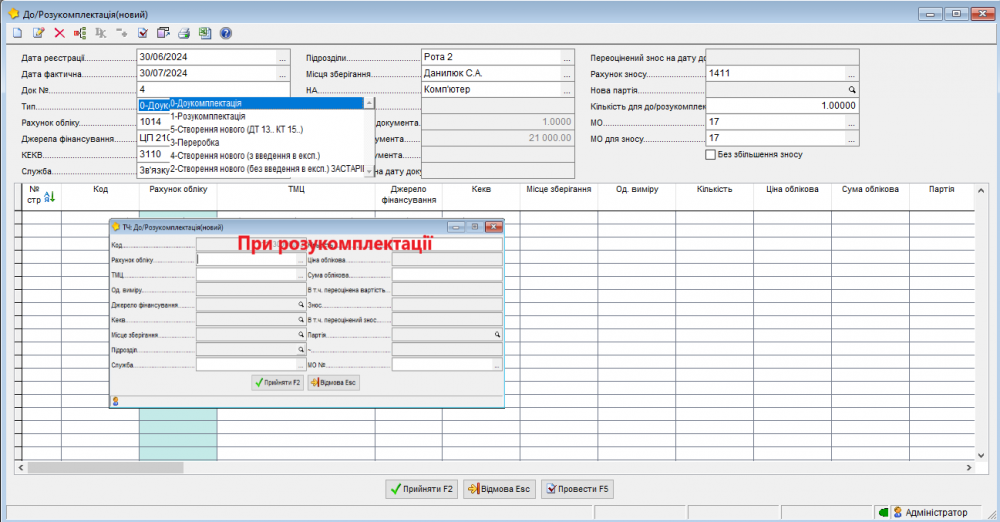This screenshot has width=1000, height=522.
Task: Enable the Без збільшення зносу checkbox
Action: point(711,155)
